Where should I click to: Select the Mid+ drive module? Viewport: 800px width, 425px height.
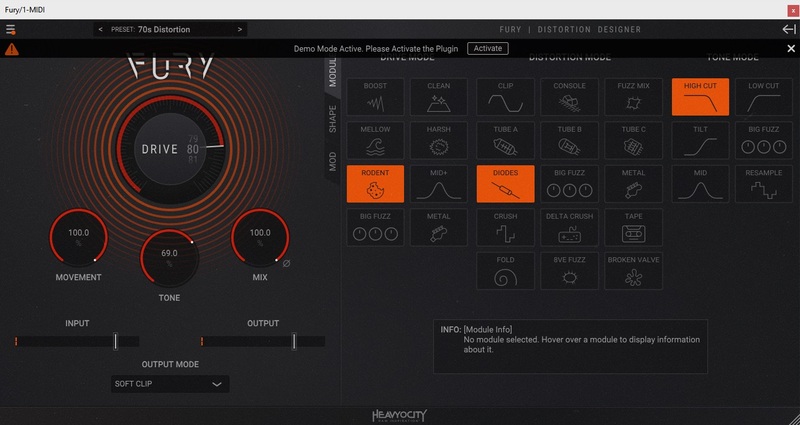pyautogui.click(x=439, y=184)
